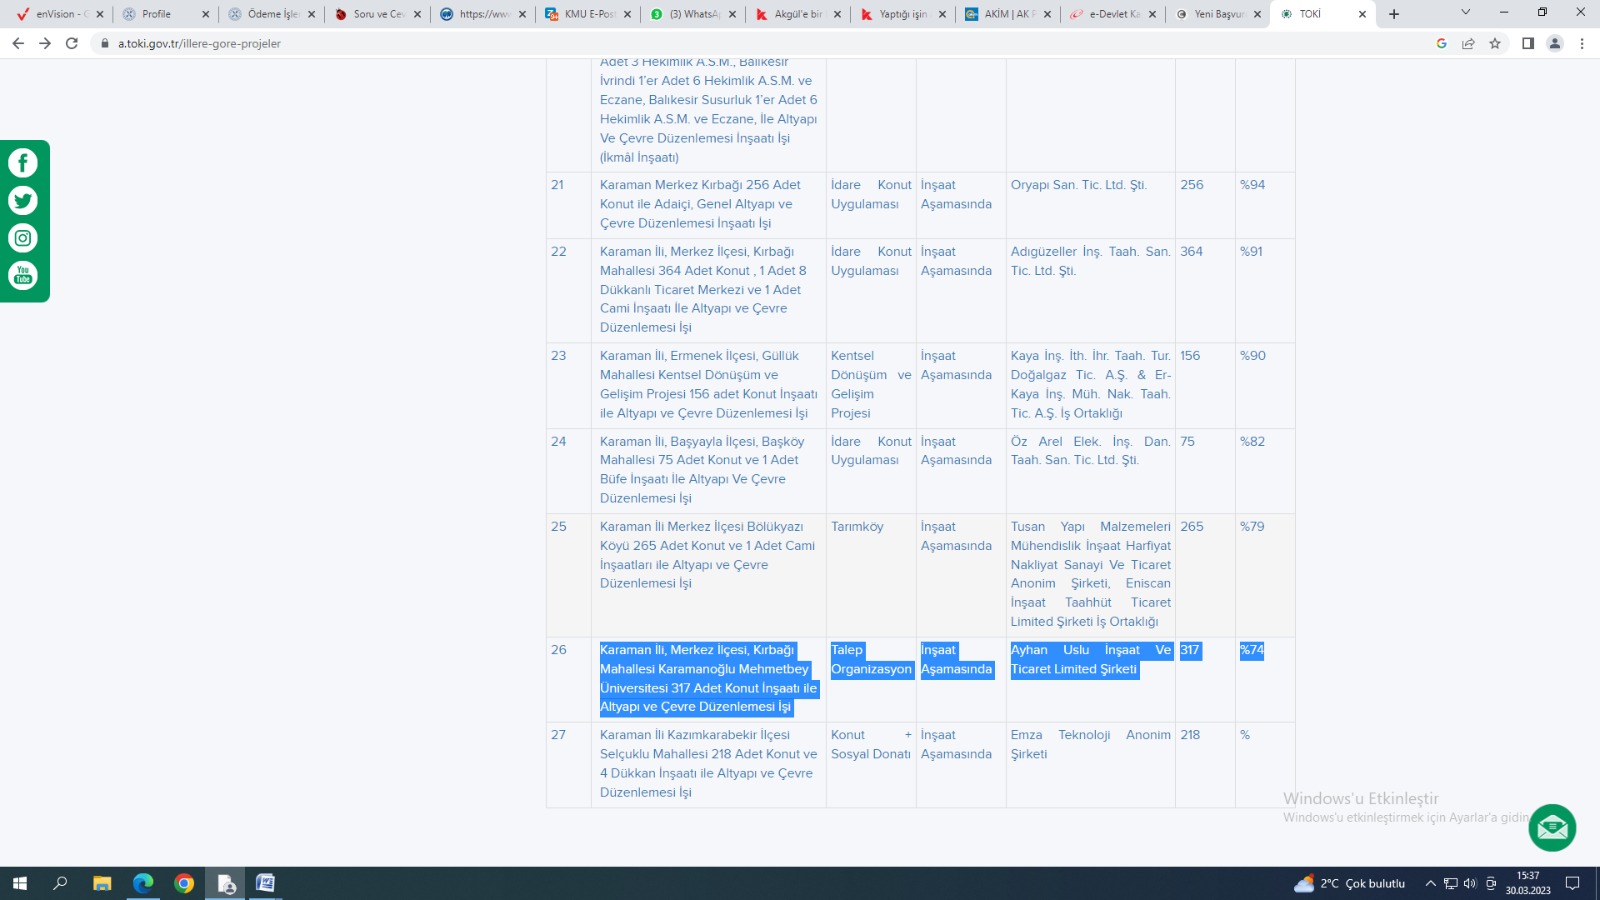1600x900 pixels.
Task: Open a new browser tab
Action: [x=1394, y=14]
